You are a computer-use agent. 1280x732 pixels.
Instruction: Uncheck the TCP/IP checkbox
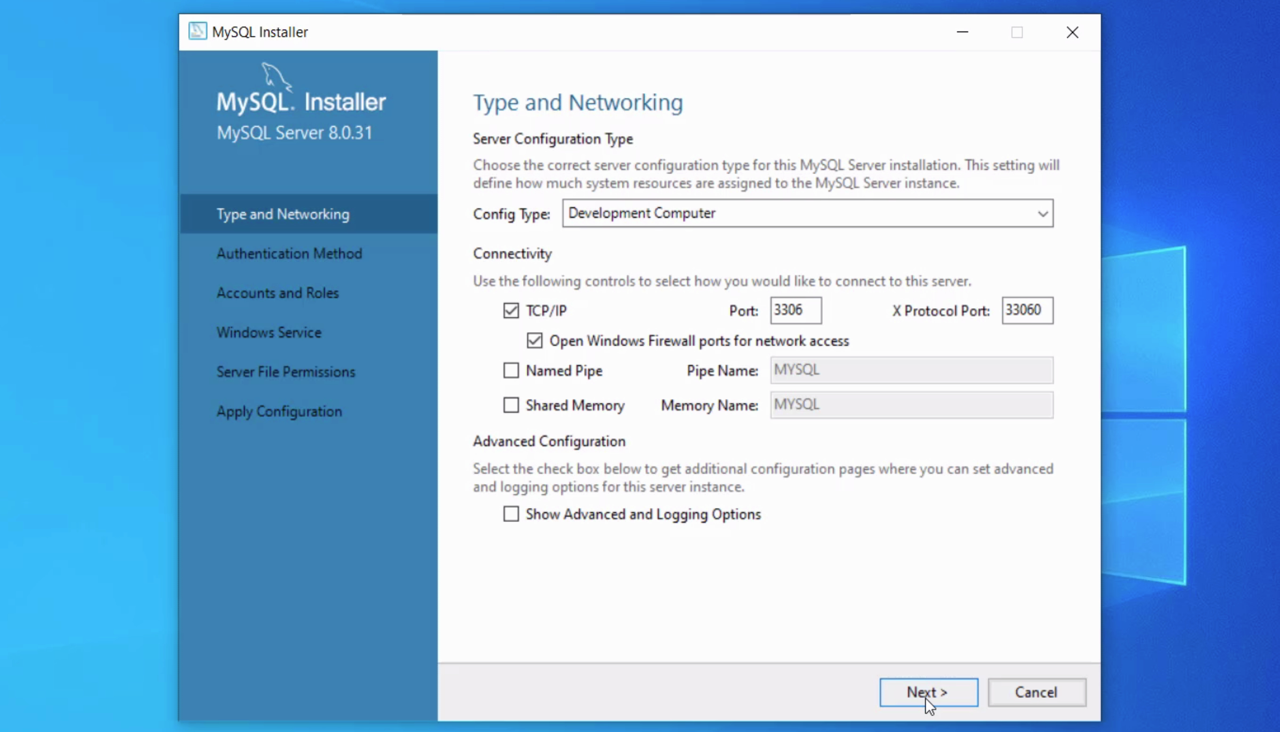[511, 311]
